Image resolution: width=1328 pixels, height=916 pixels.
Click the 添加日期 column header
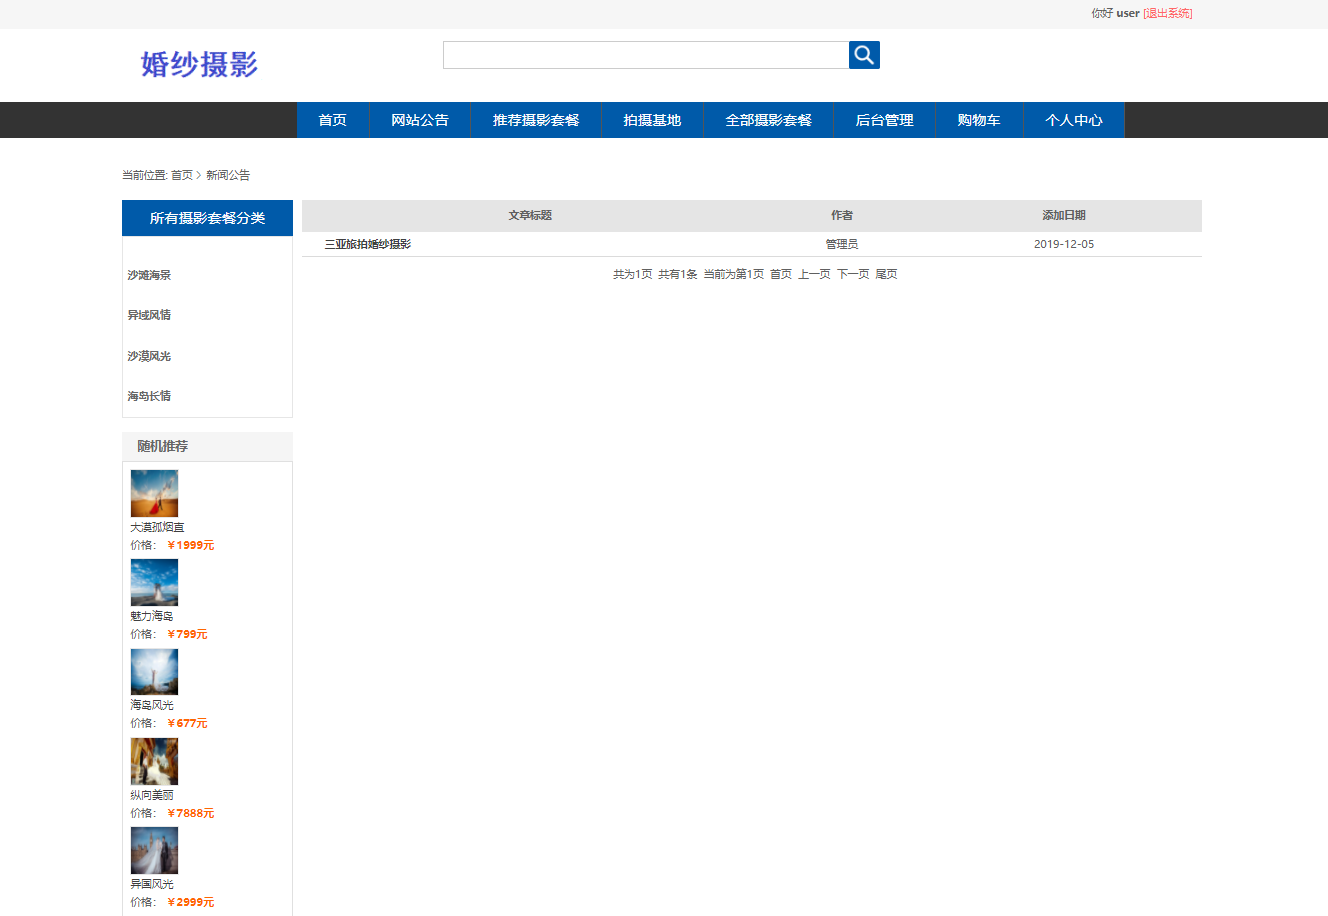pyautogui.click(x=1064, y=215)
